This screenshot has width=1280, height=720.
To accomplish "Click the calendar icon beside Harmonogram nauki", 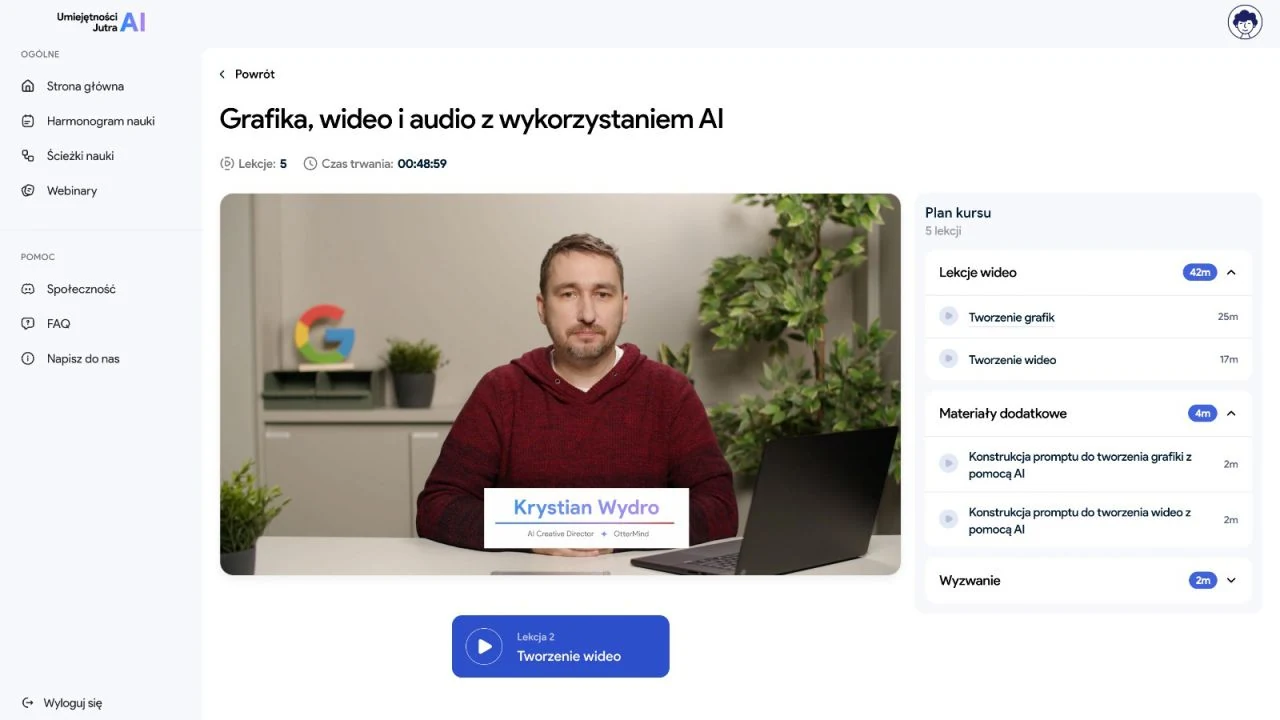I will pos(28,121).
